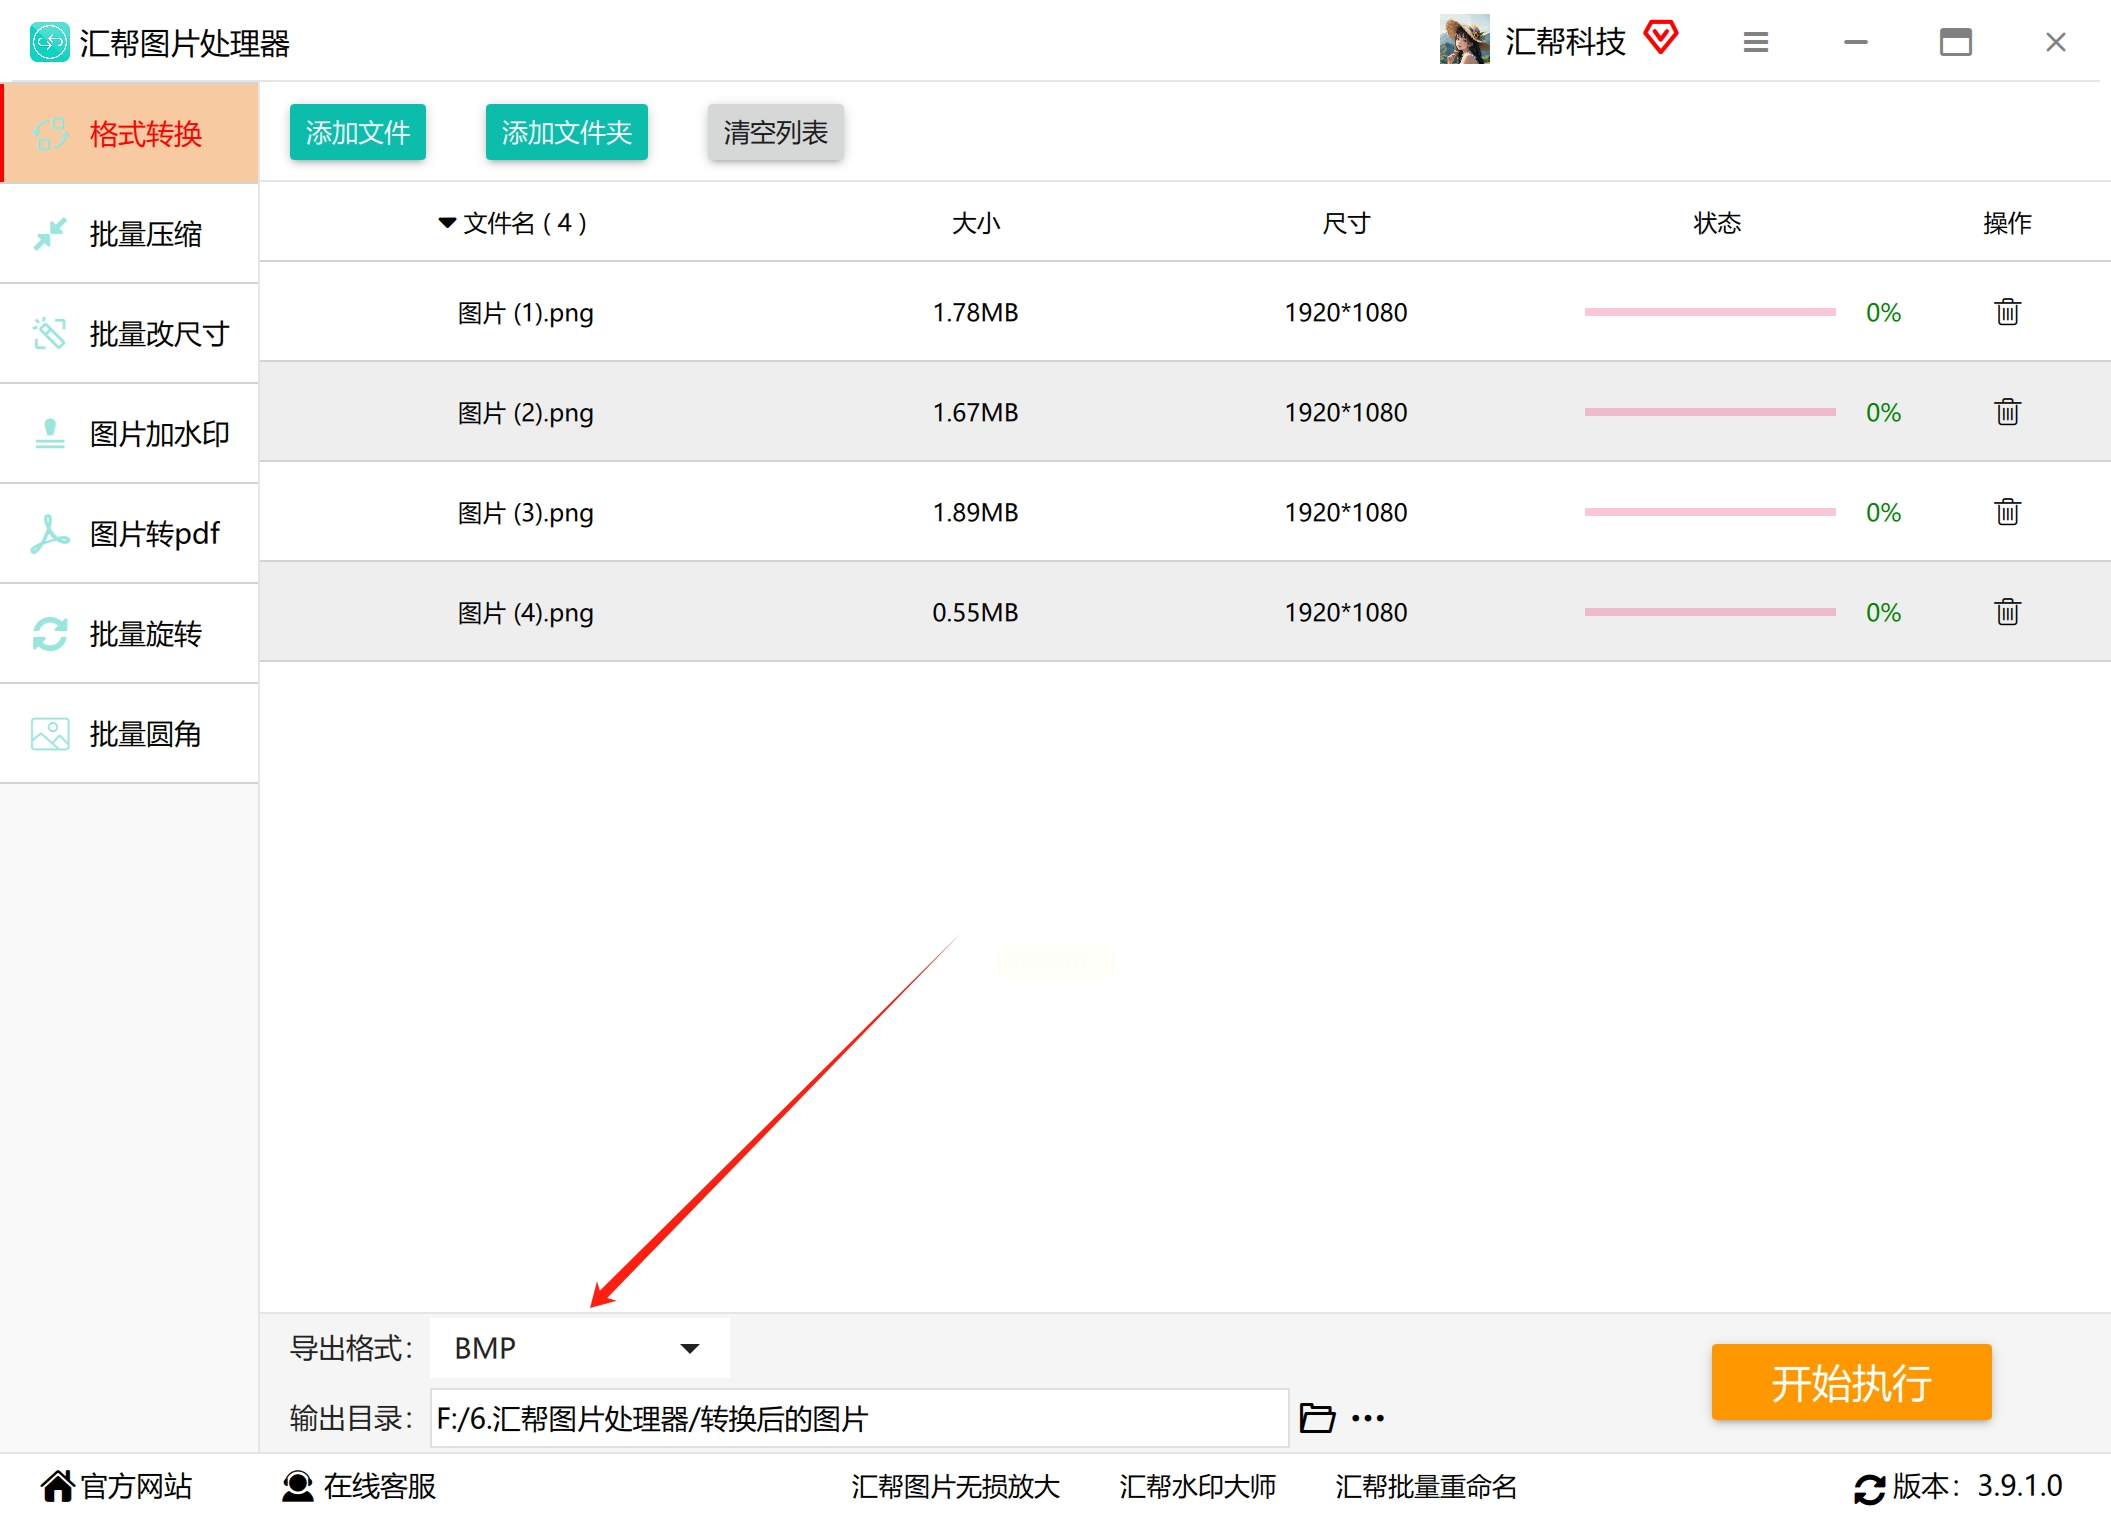
Task: Collapse the 文件名 (4) sort arrow
Action: 447,222
